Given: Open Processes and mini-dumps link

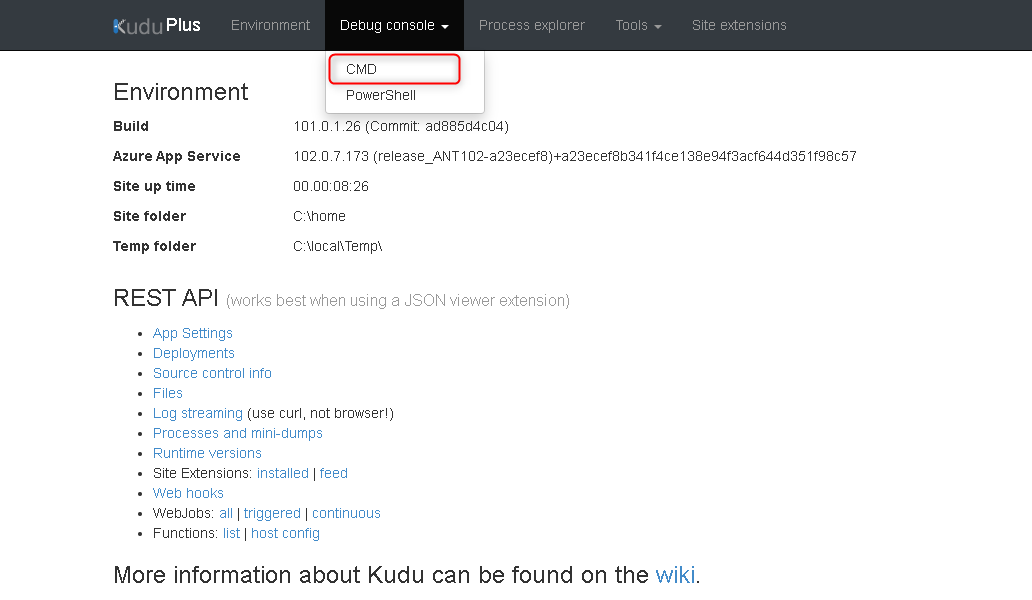Looking at the screenshot, I should coord(237,433).
